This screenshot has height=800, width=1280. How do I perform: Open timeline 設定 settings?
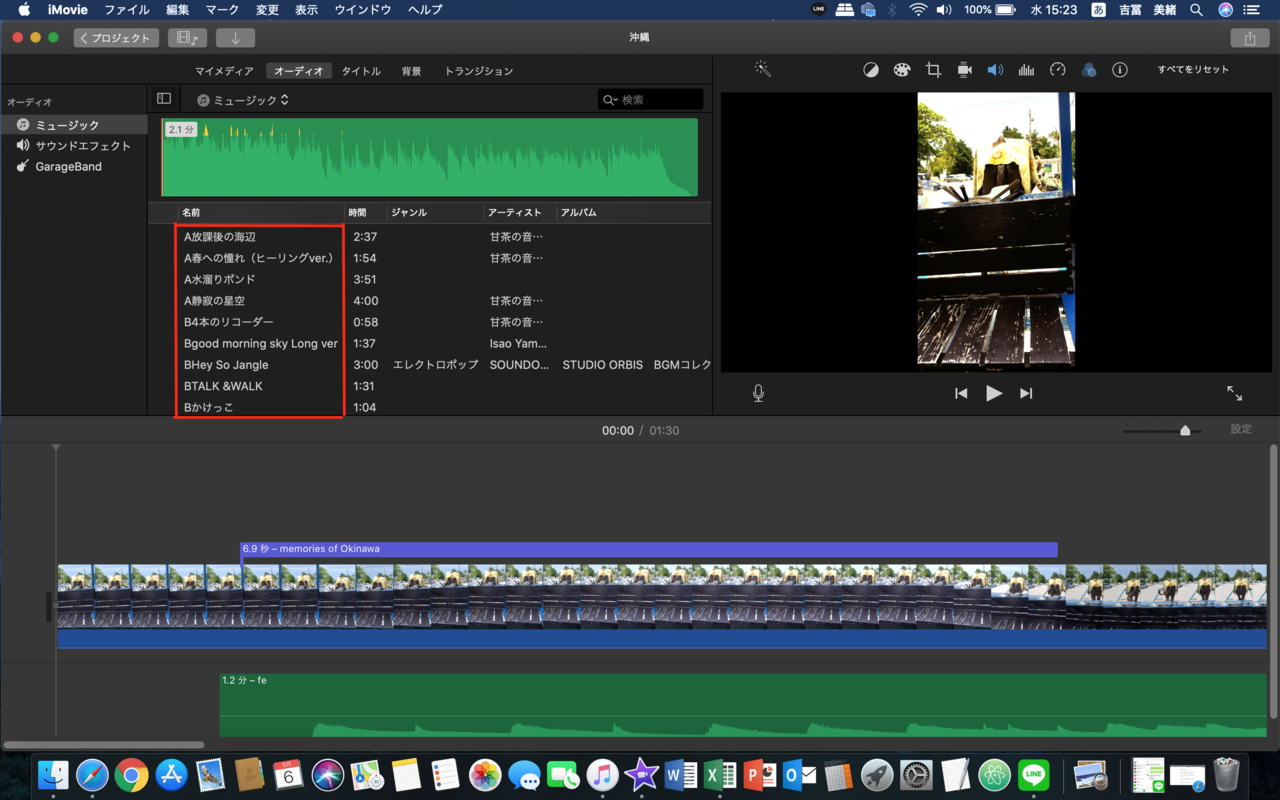[x=1241, y=429]
